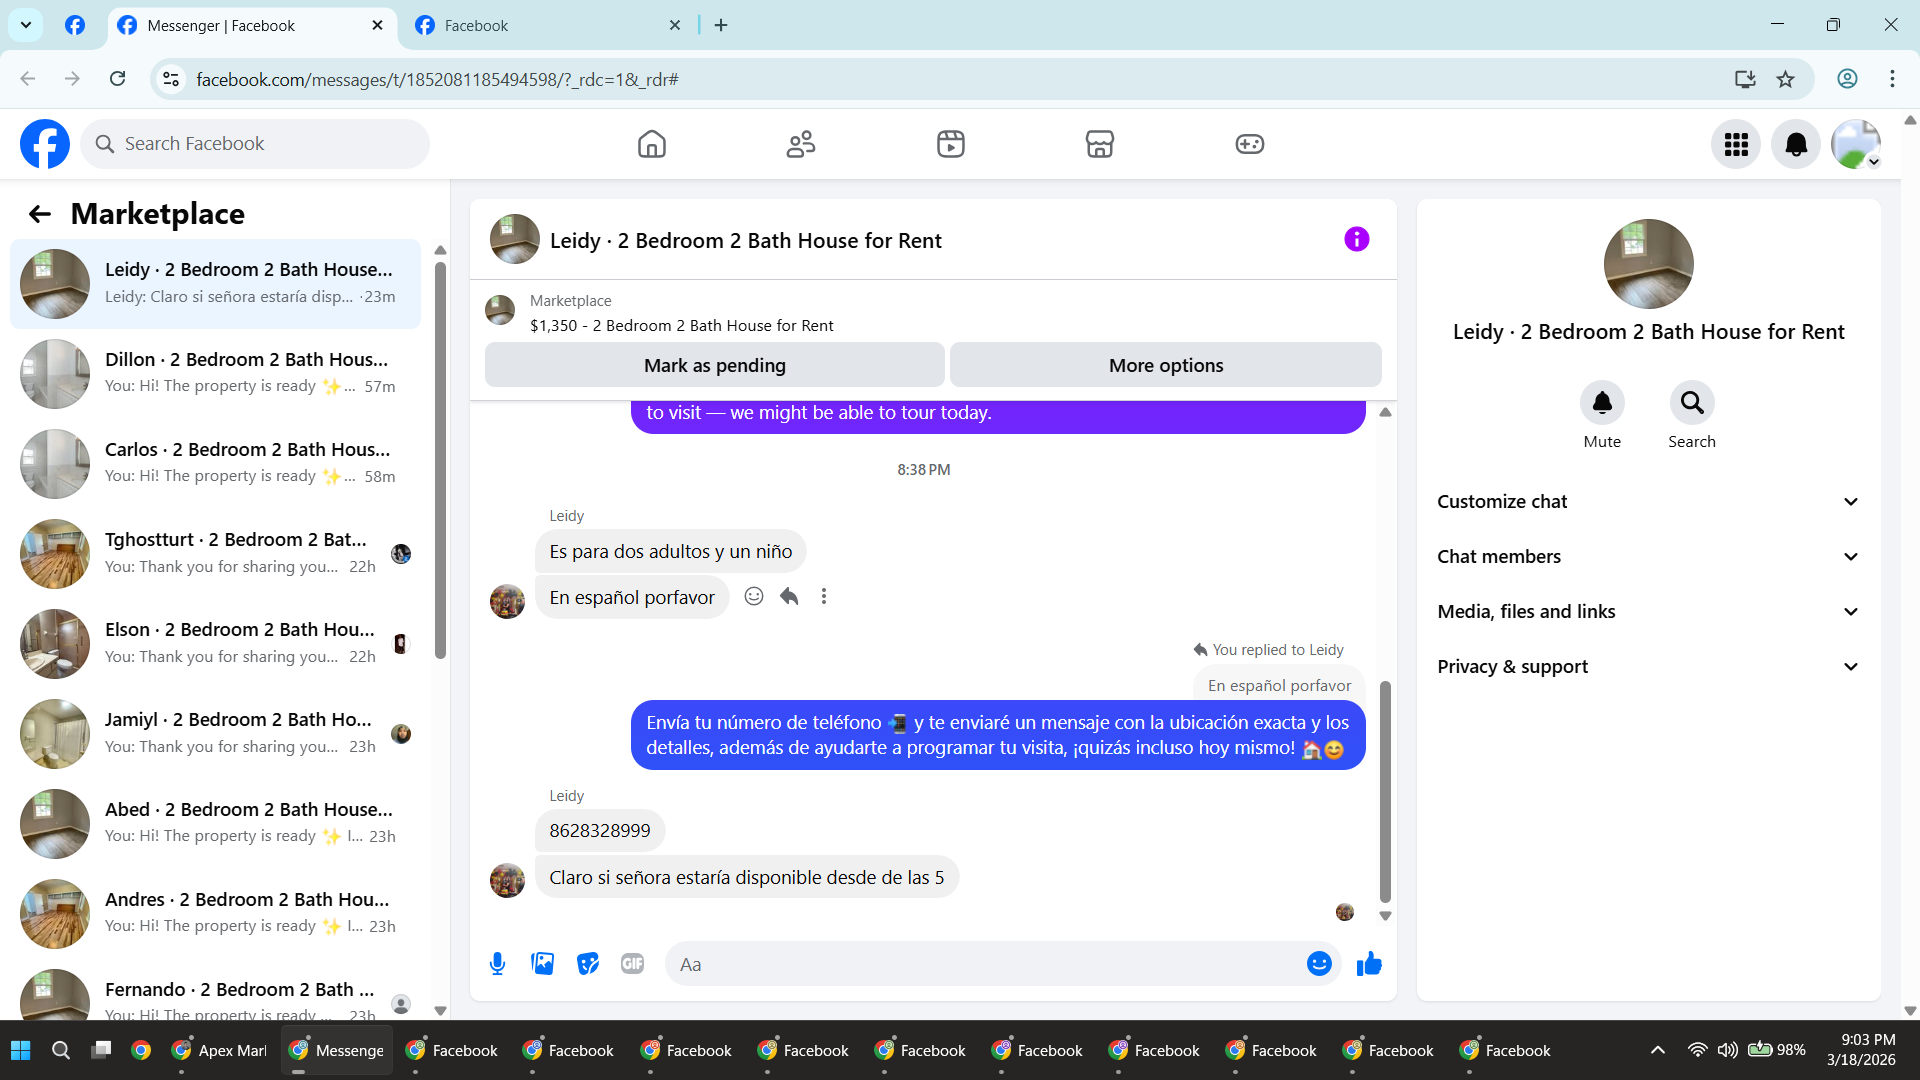This screenshot has height=1080, width=1920.
Task: Send a thumbs-up like
Action: tap(1369, 964)
